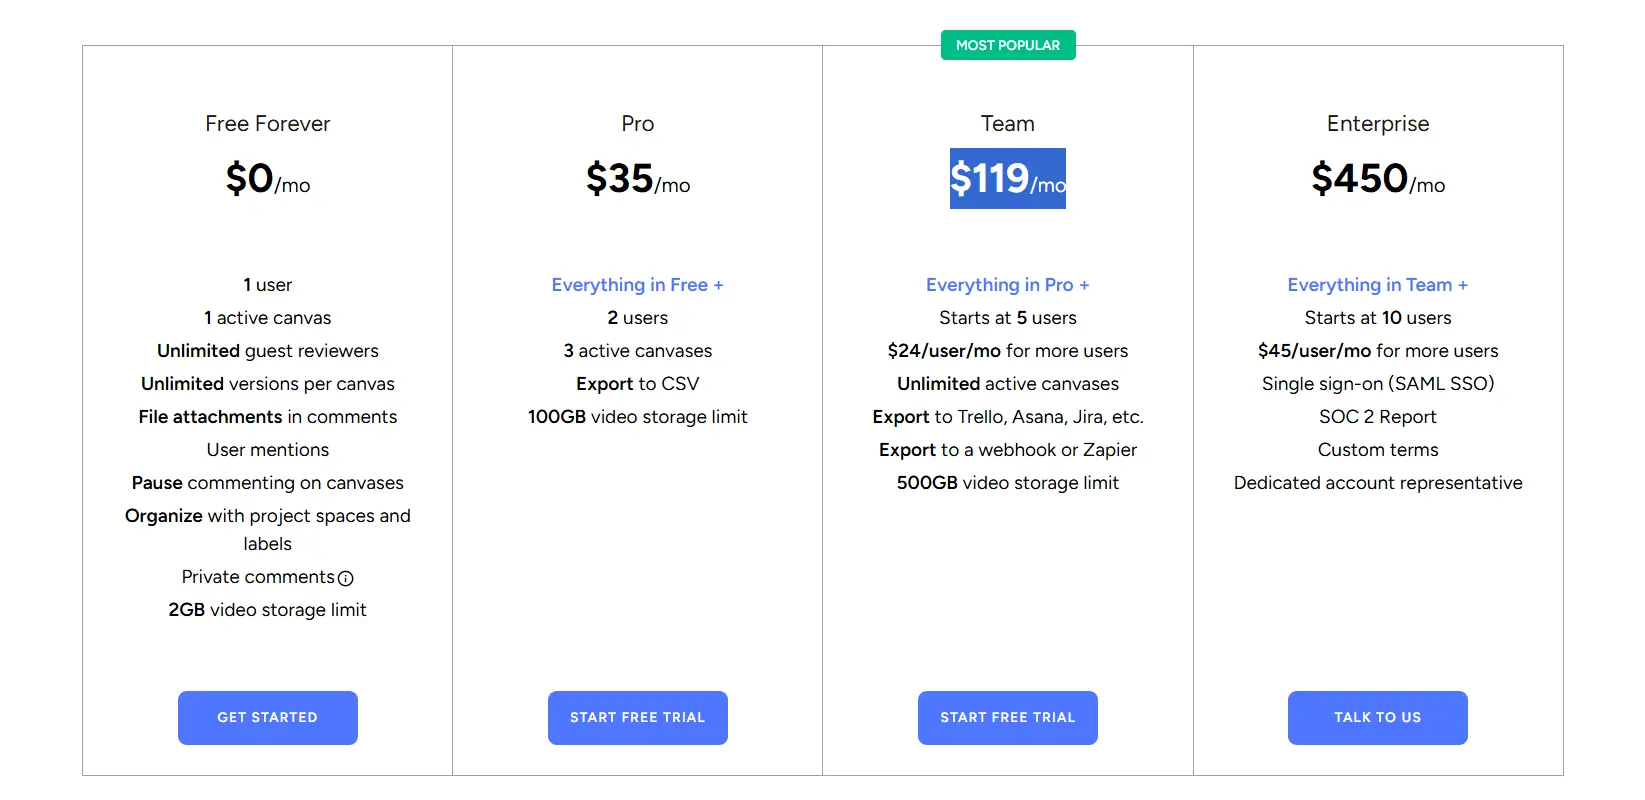The image size is (1645, 800).
Task: Click the highlighted $119/mo price
Action: coord(1007,179)
